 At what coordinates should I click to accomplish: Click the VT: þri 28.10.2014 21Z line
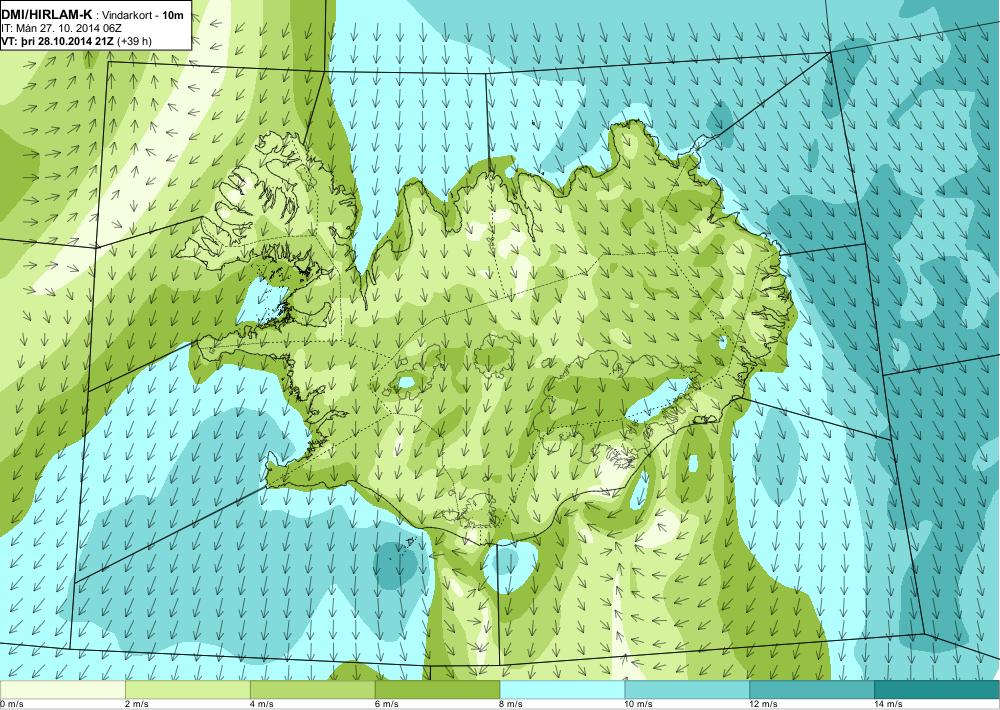click(77, 41)
